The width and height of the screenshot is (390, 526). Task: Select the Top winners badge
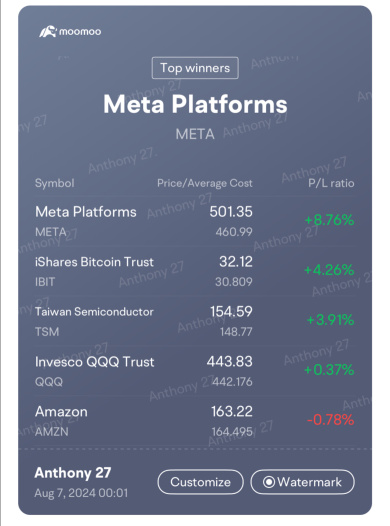[x=195, y=68]
